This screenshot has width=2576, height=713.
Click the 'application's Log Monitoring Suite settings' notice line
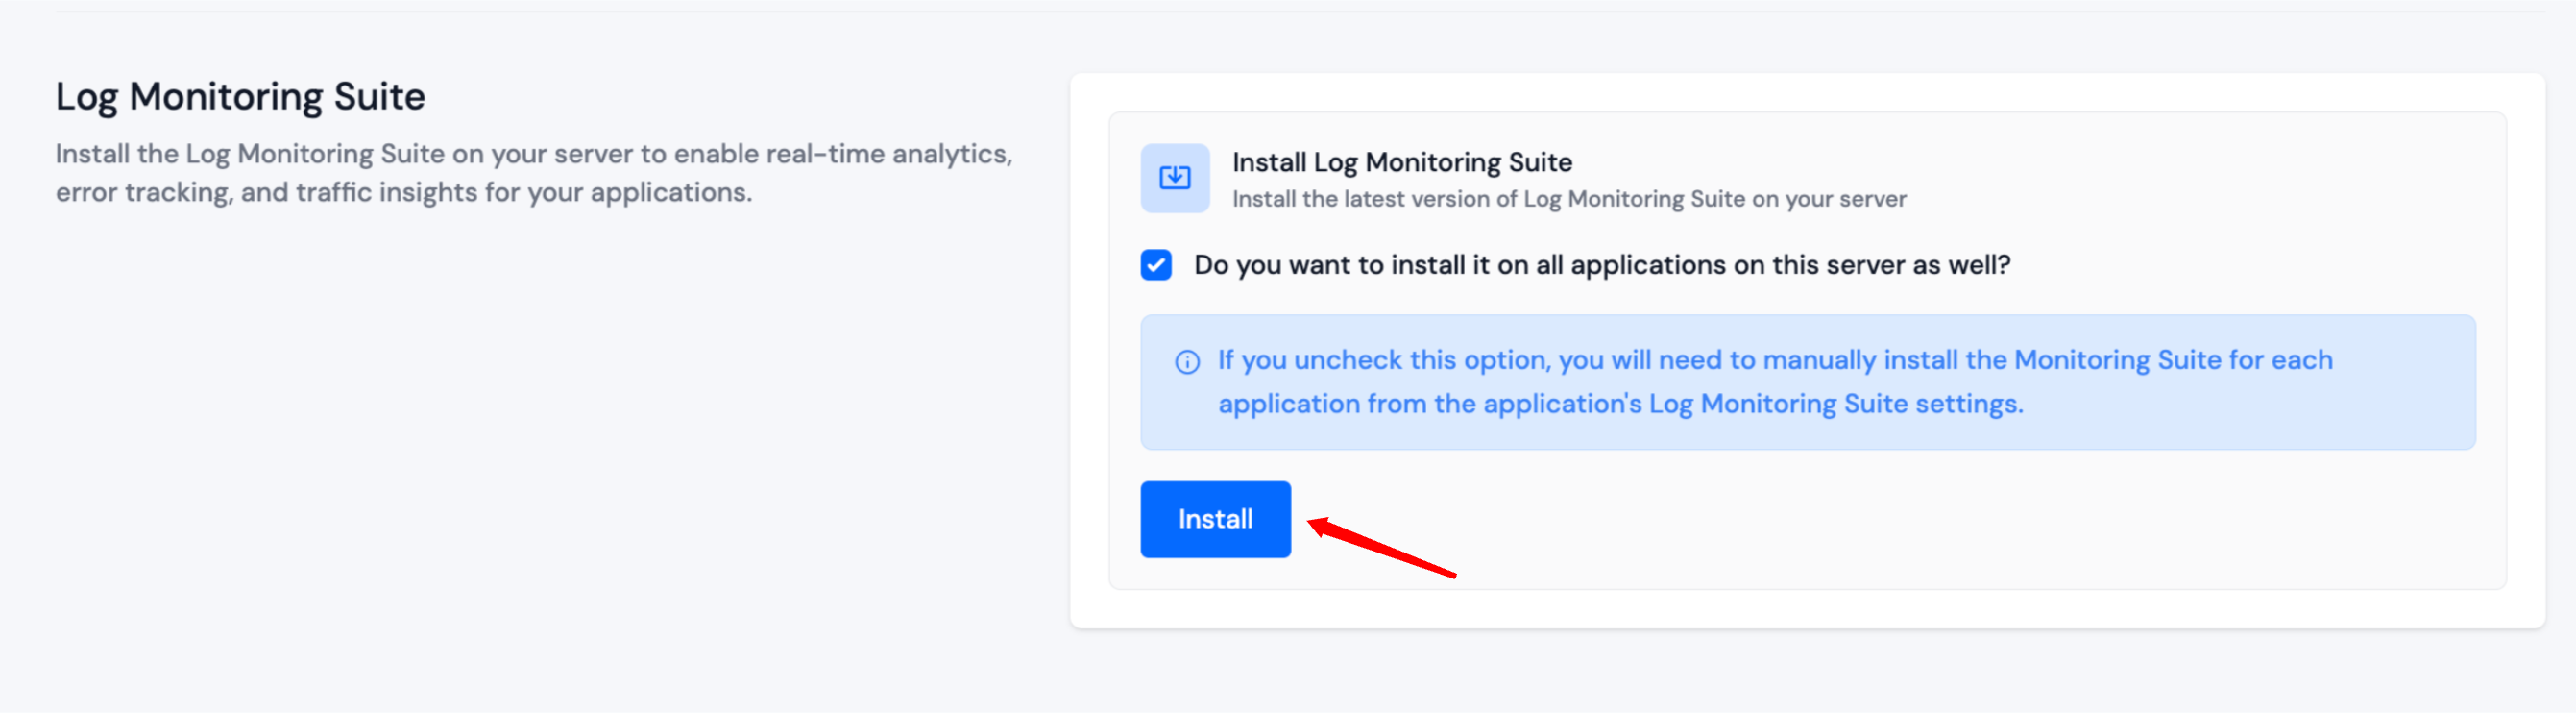coord(1620,404)
